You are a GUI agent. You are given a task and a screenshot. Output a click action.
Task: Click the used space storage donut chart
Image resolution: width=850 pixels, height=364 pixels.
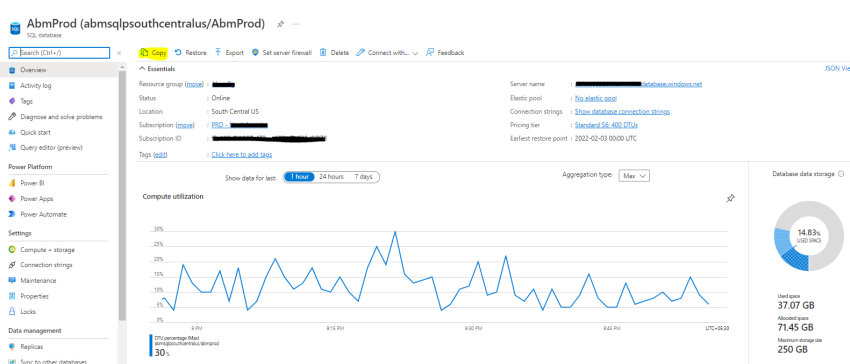click(x=809, y=236)
